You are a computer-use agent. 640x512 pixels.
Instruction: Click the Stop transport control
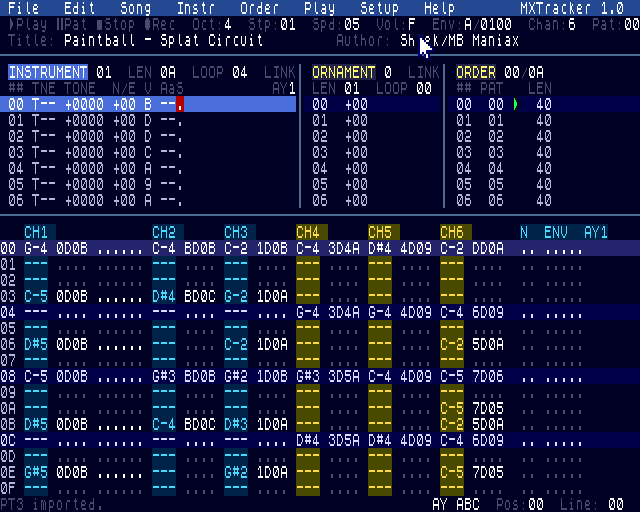pyautogui.click(x=116, y=25)
